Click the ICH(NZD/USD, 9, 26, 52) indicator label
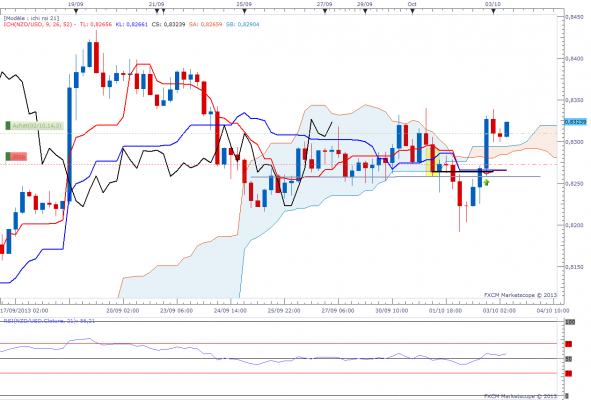The height and width of the screenshot is (400, 591). [x=38, y=24]
